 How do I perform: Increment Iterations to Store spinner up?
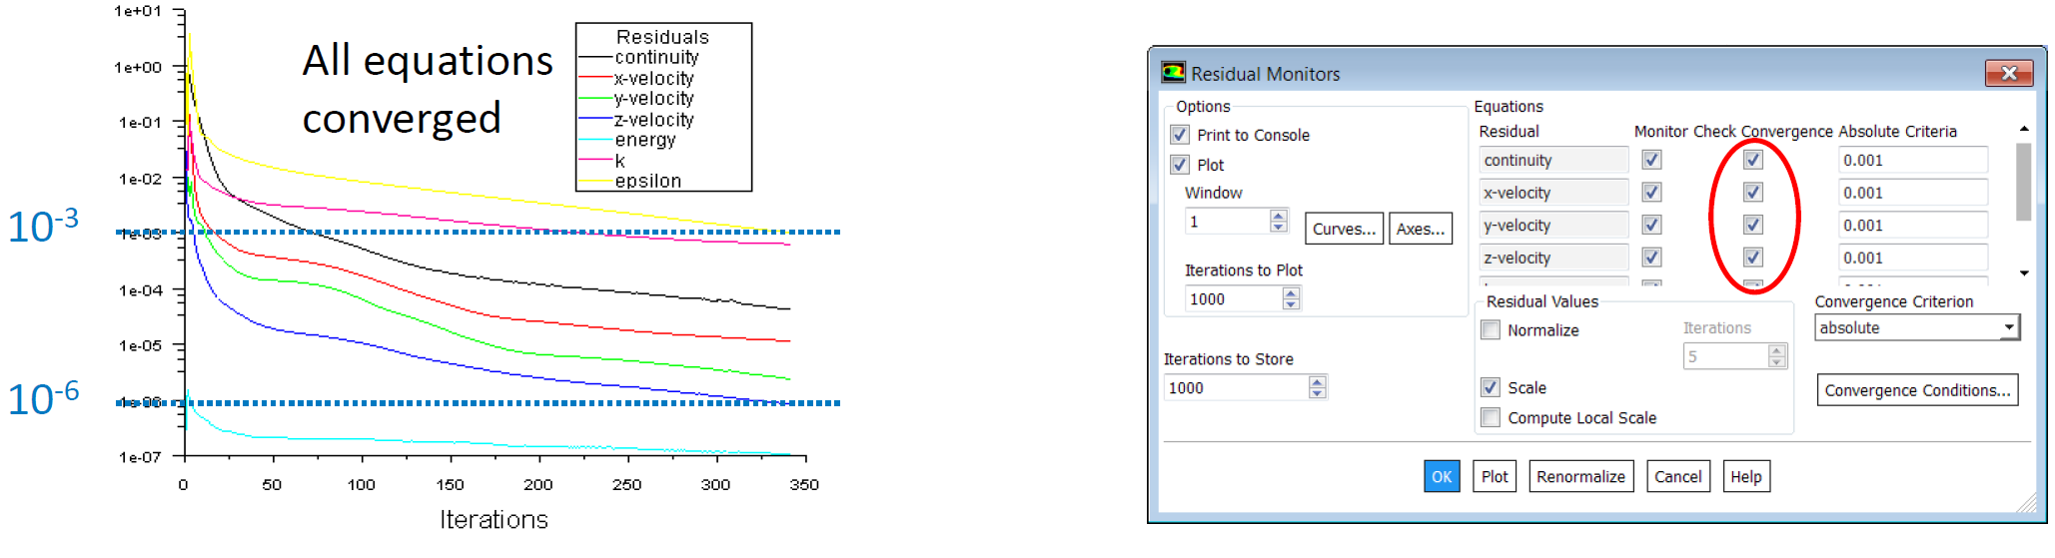pyautogui.click(x=1317, y=382)
